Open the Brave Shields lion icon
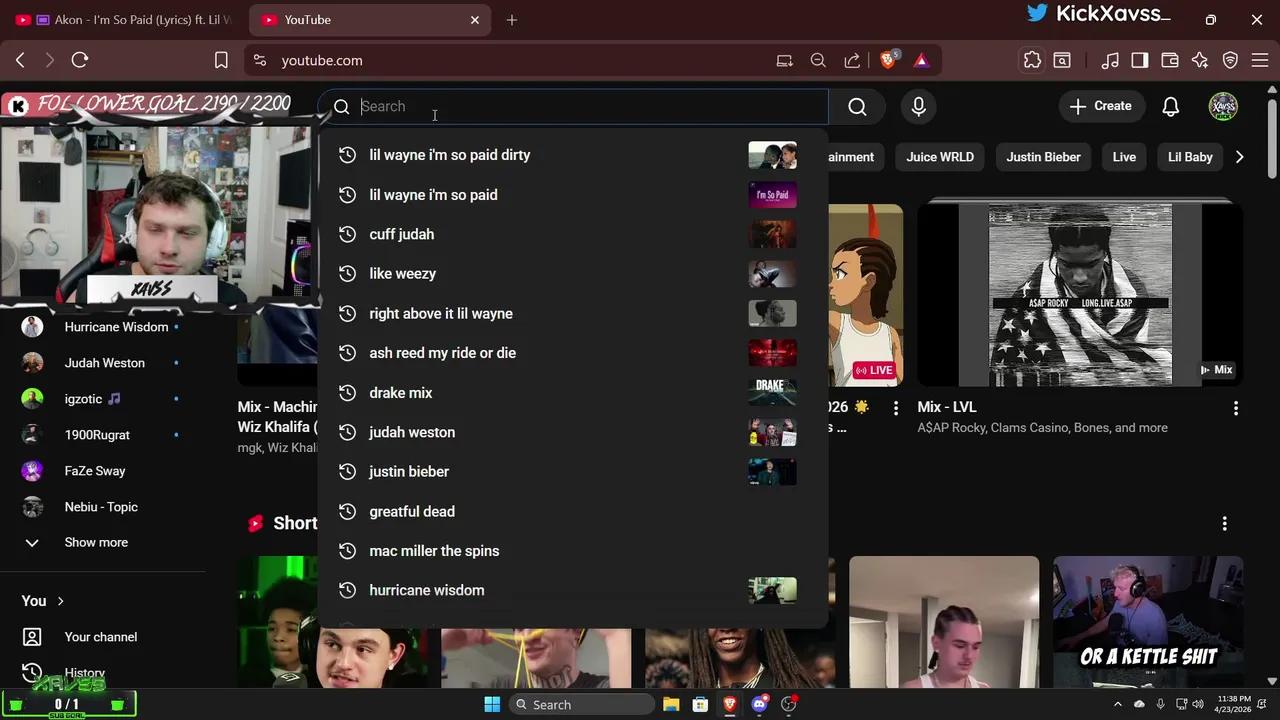1280x720 pixels. pyautogui.click(x=888, y=60)
